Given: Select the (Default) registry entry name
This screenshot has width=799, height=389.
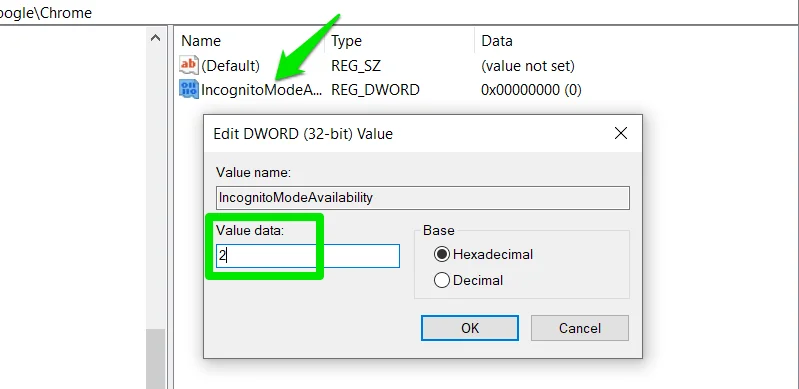Looking at the screenshot, I should (x=230, y=66).
